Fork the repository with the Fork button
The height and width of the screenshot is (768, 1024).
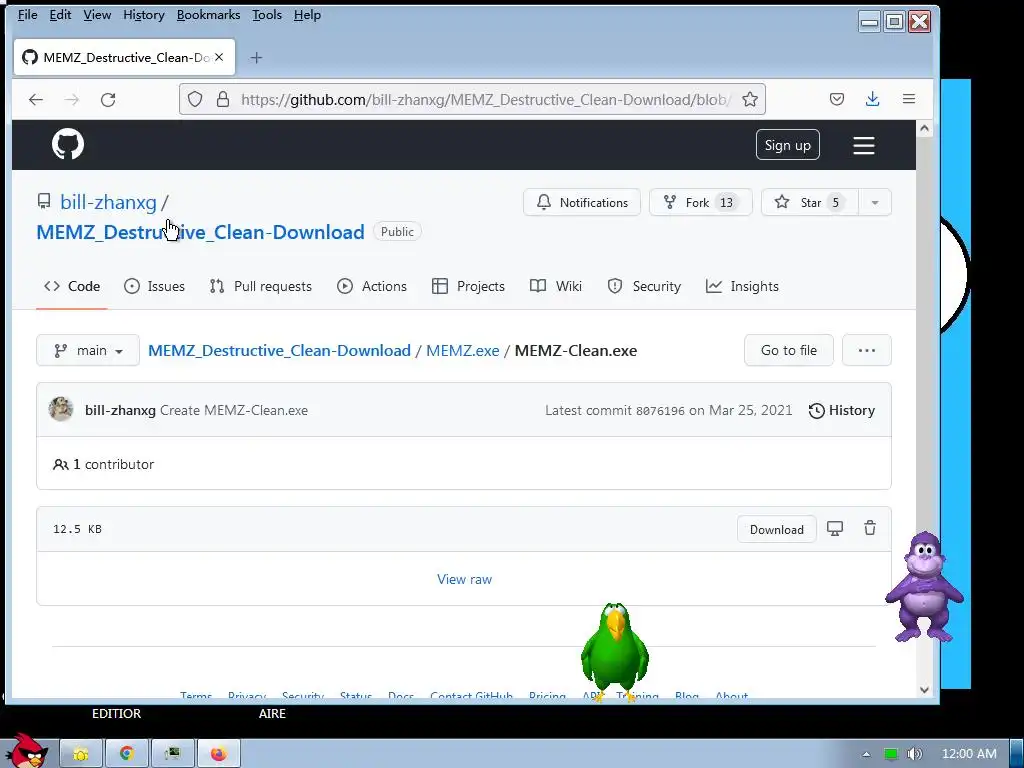[x=701, y=202]
